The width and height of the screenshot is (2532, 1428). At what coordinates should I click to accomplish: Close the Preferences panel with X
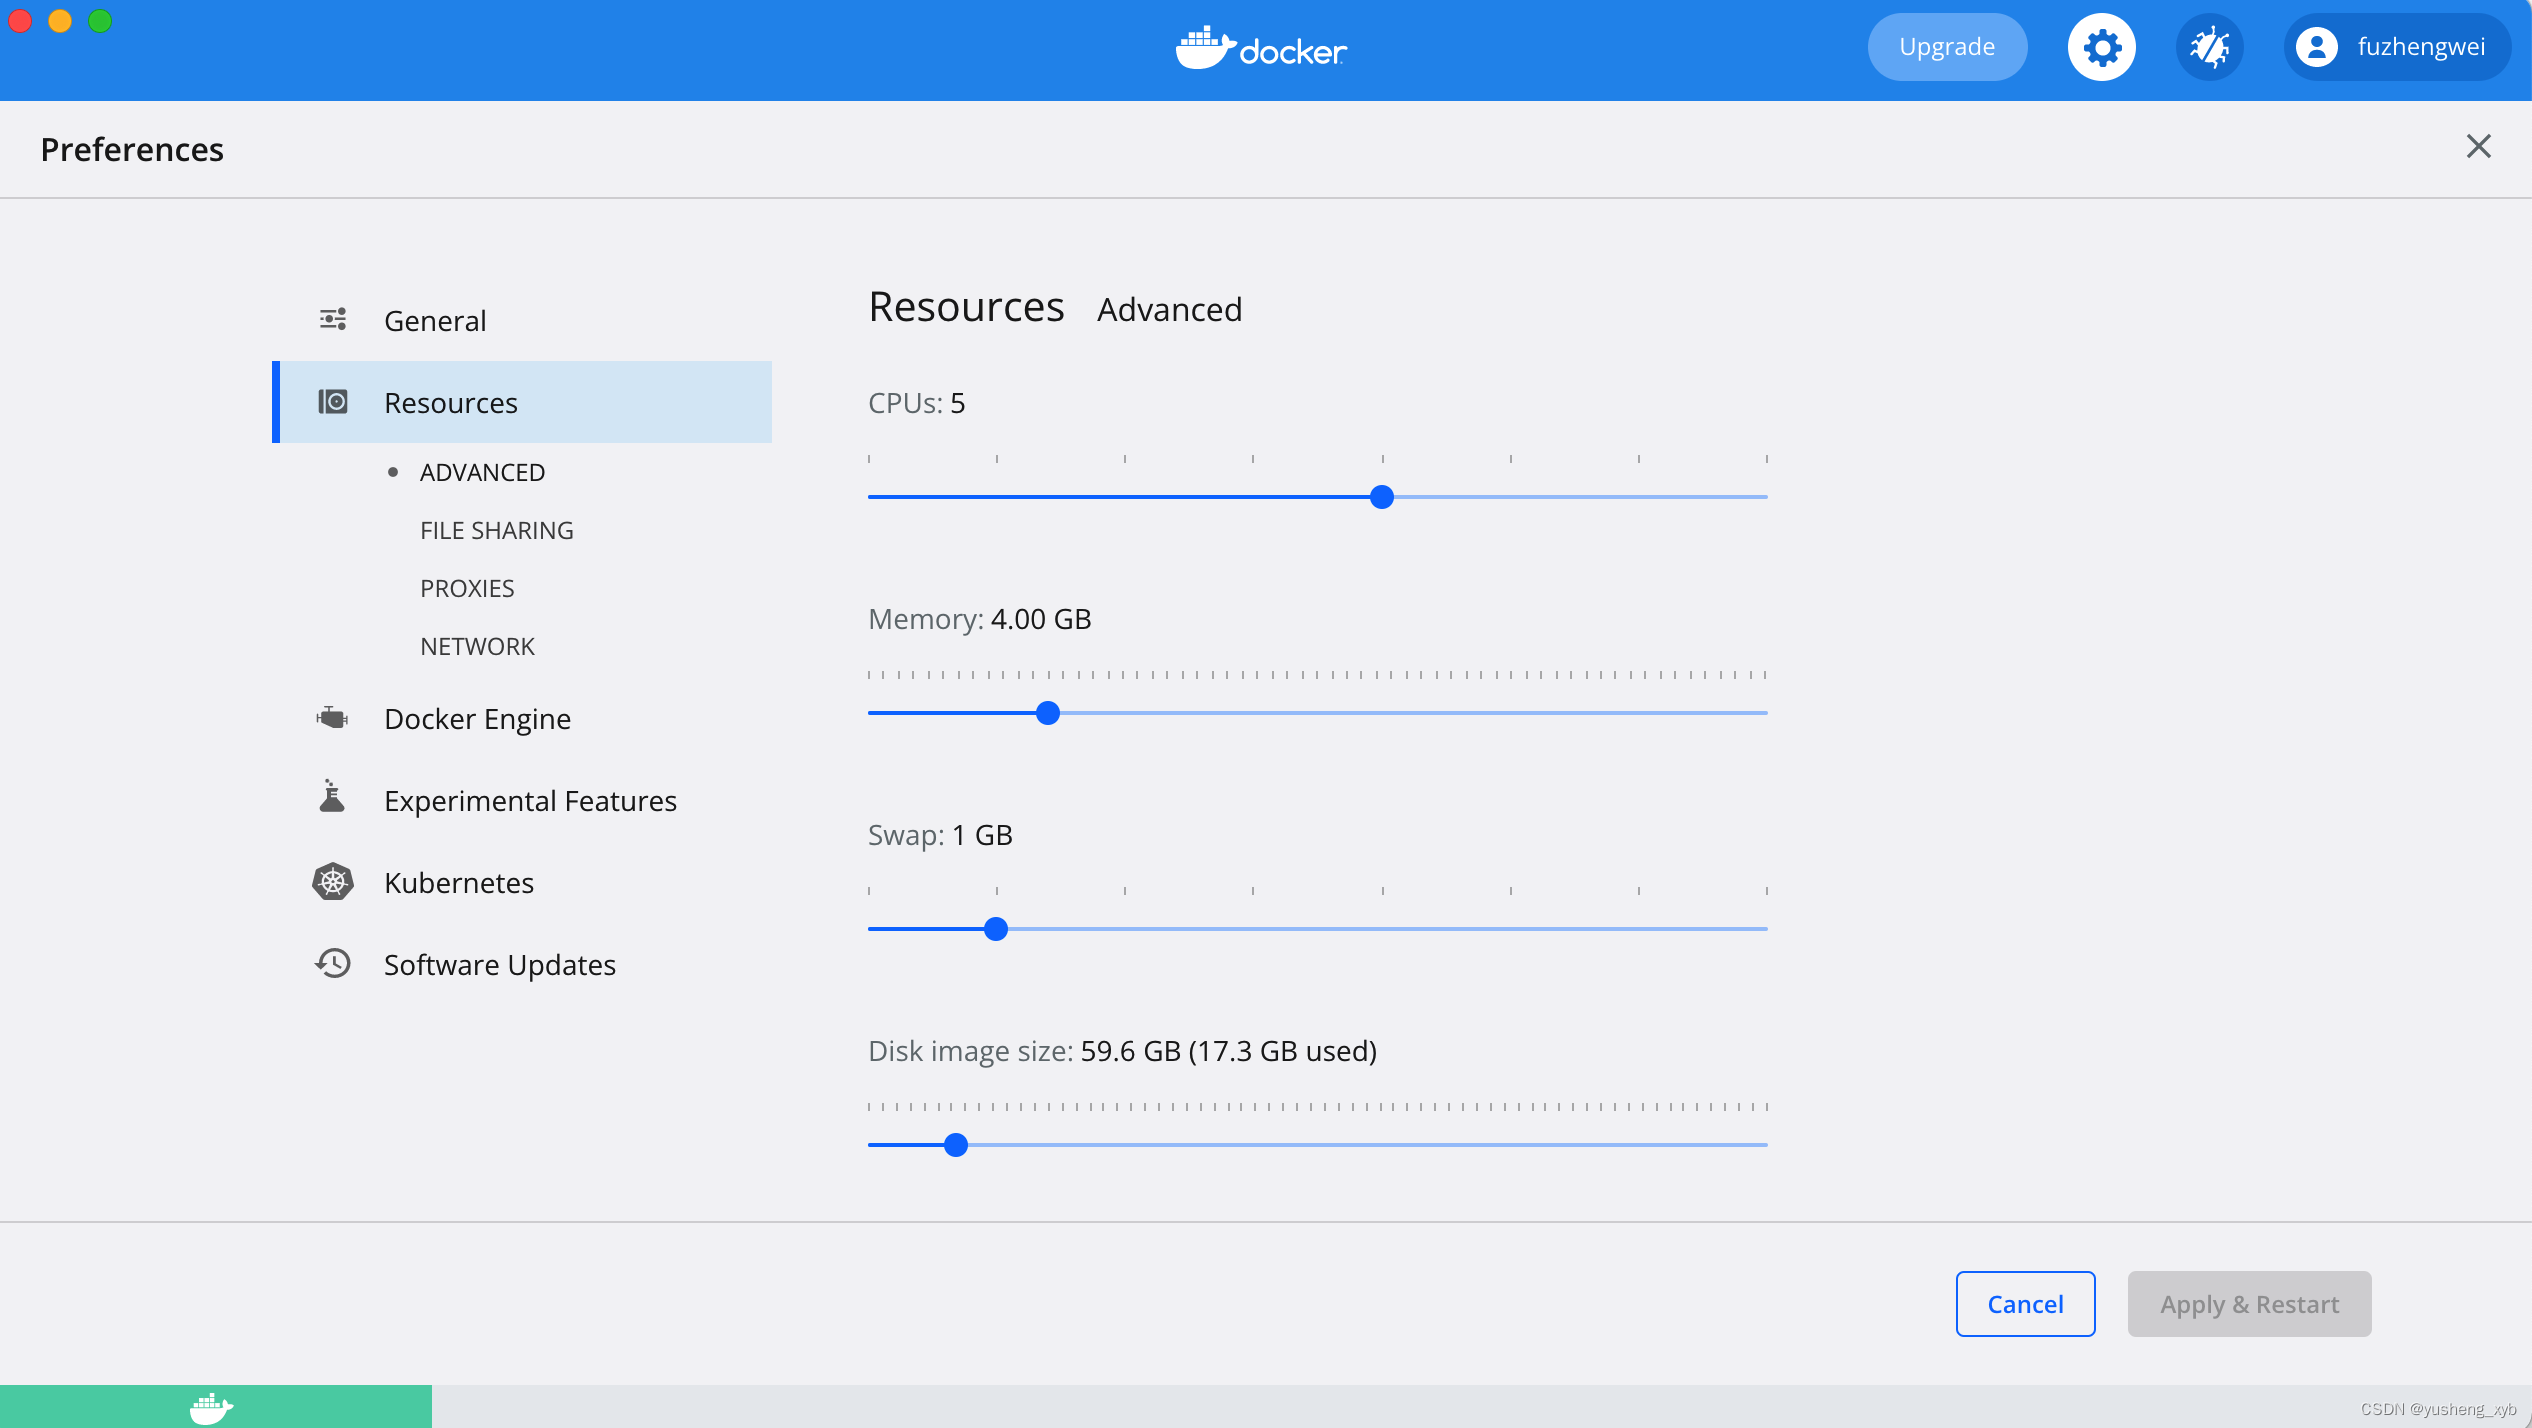point(2478,147)
